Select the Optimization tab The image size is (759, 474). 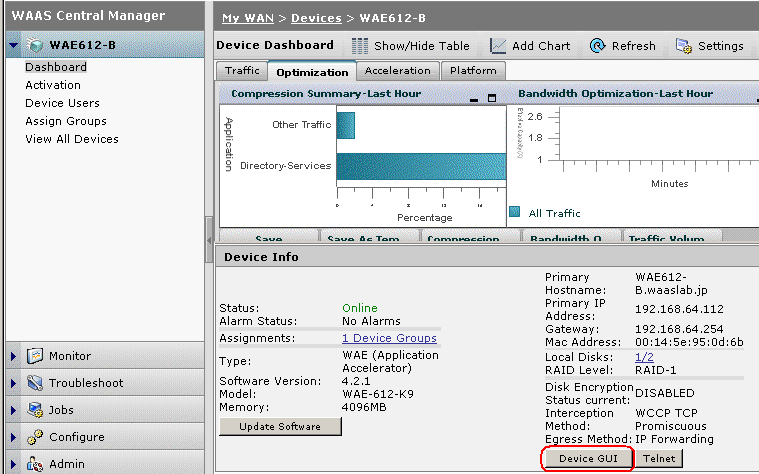(x=312, y=72)
